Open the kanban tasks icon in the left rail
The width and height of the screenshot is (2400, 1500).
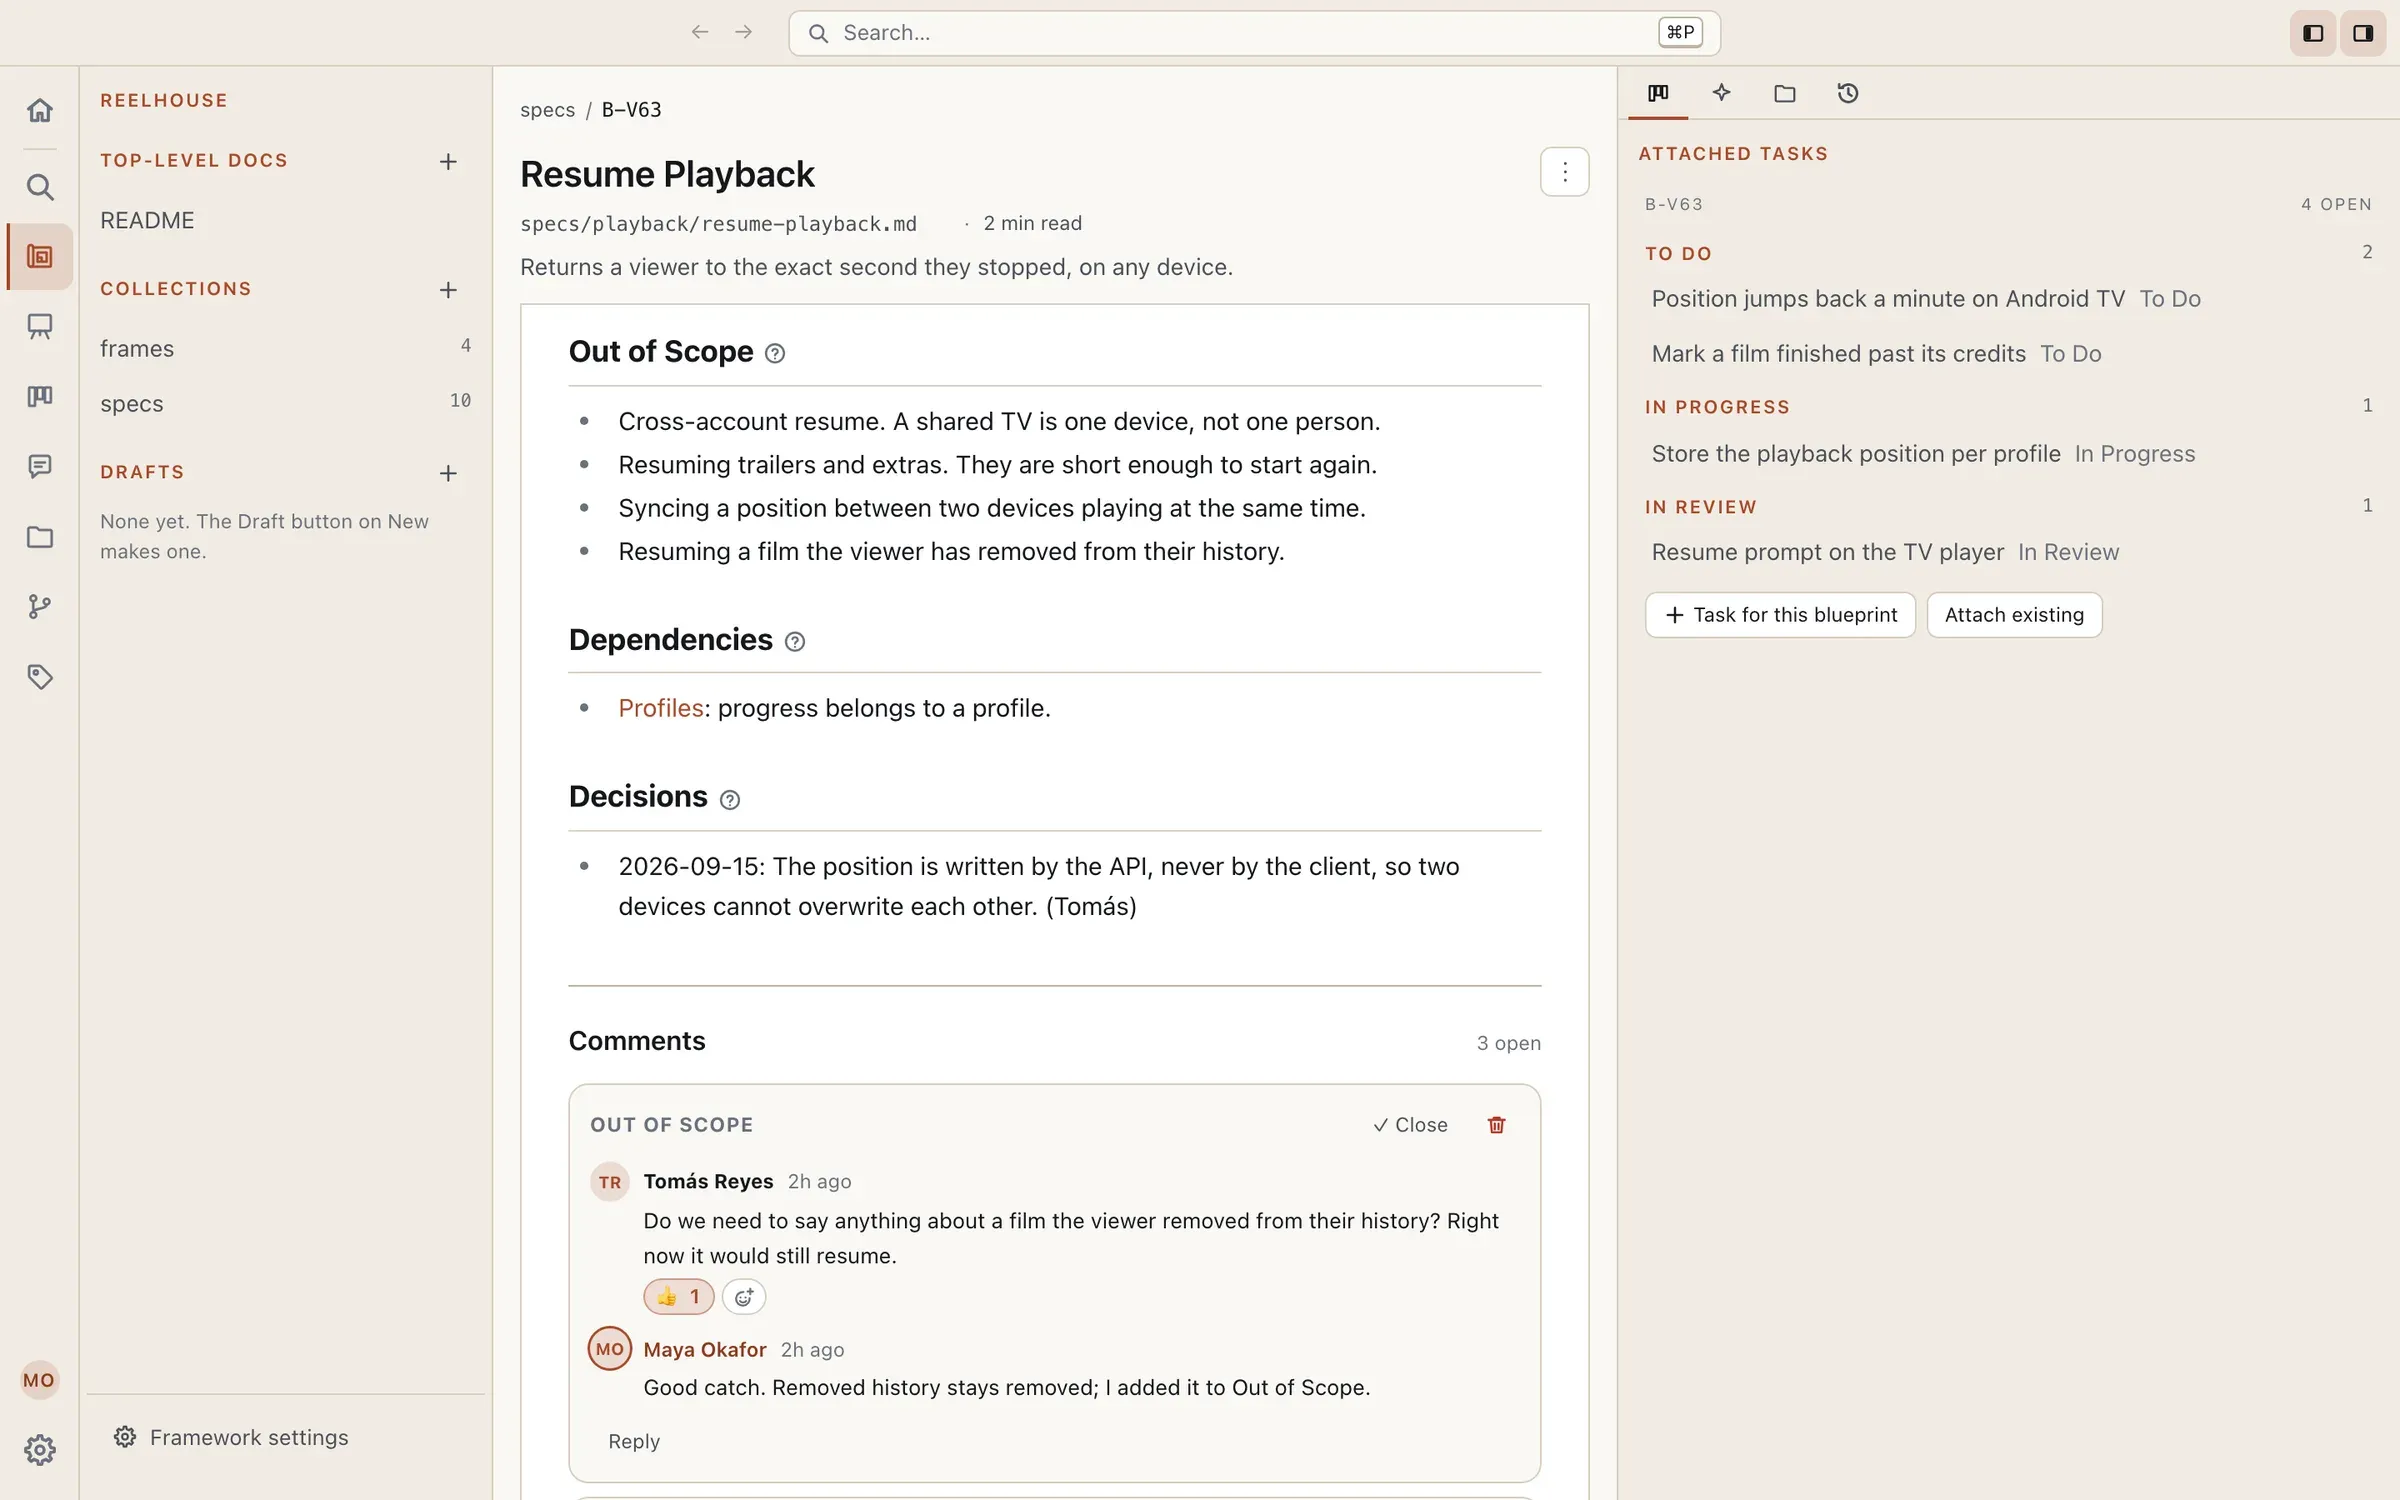click(x=40, y=396)
